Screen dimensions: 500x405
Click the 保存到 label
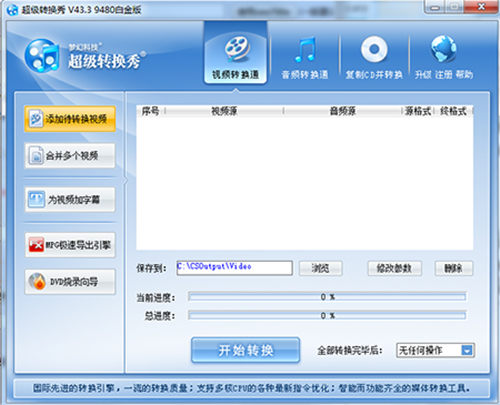pos(151,268)
